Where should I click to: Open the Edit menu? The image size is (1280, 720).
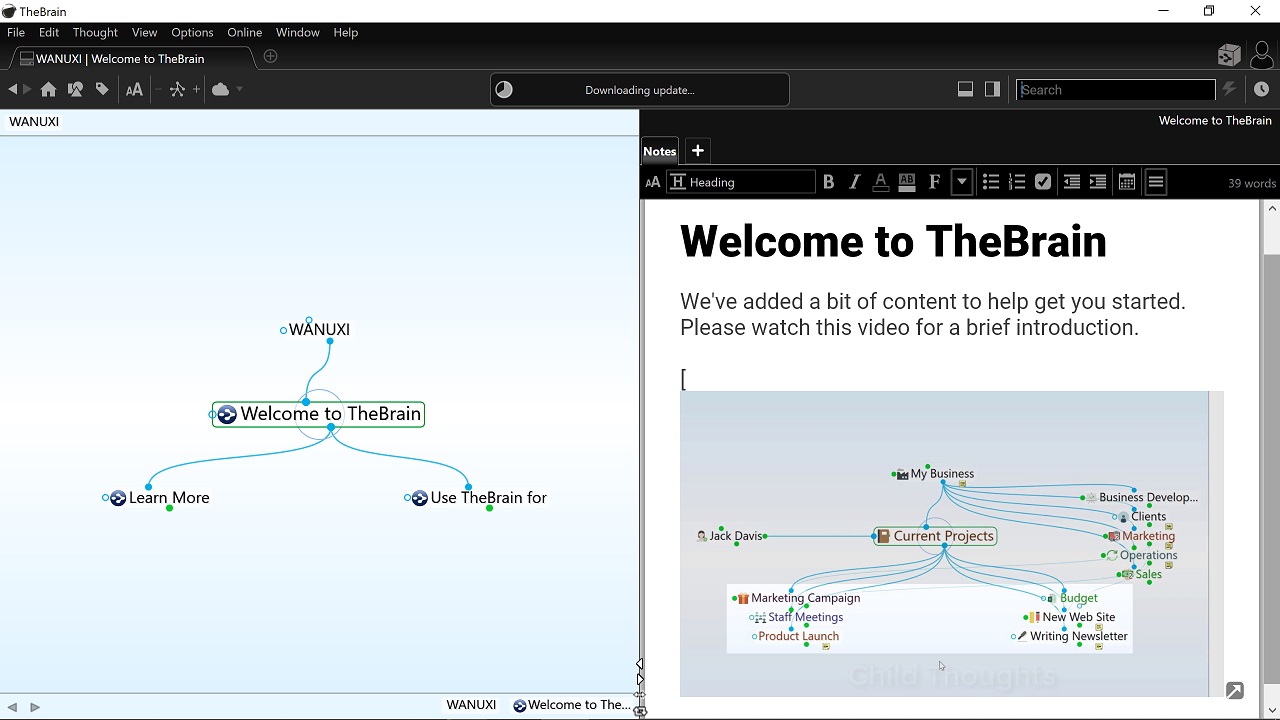click(49, 32)
